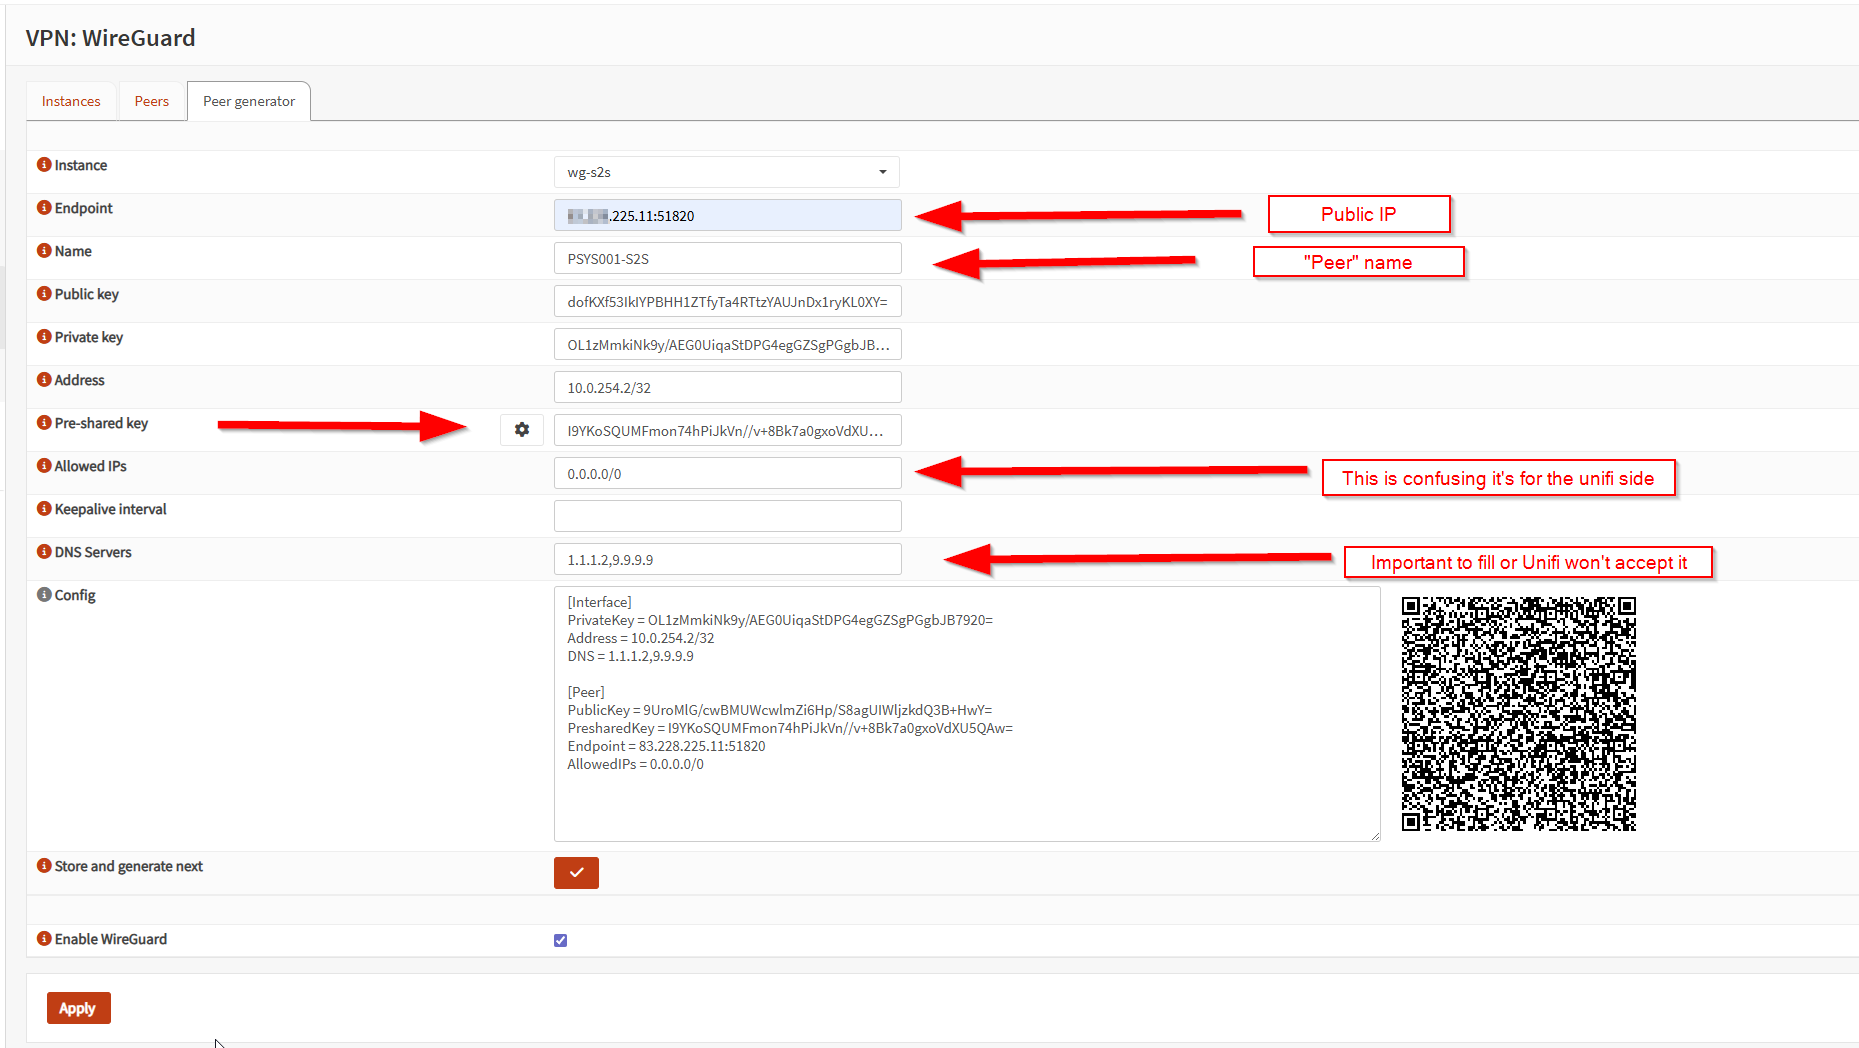The image size is (1859, 1048).
Task: Click the help icon next to Public key
Action: (x=44, y=294)
